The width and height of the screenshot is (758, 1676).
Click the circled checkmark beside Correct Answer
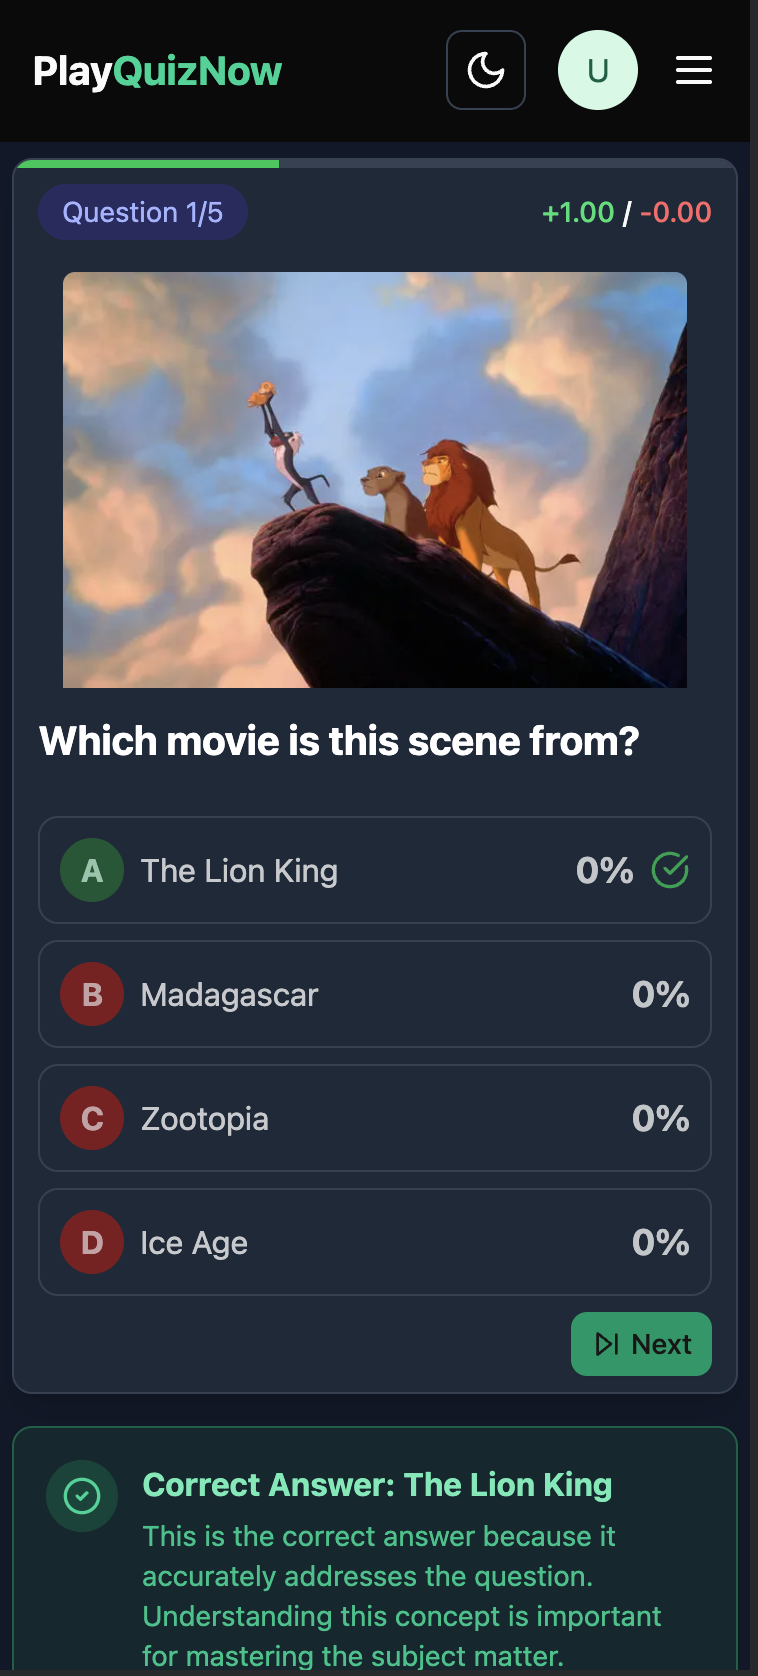click(x=82, y=1495)
